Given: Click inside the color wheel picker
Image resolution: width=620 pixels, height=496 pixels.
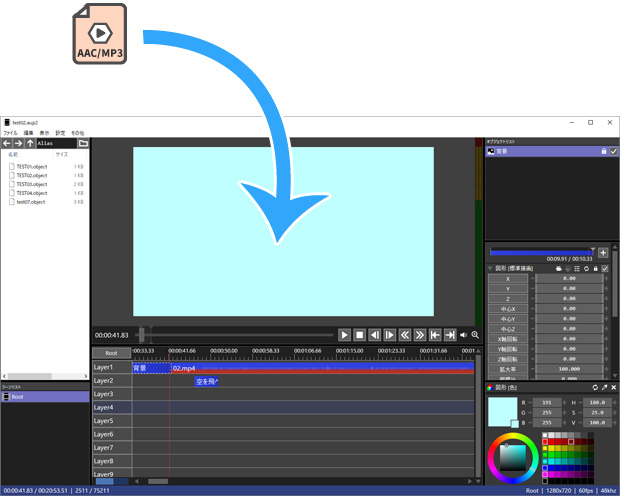Looking at the screenshot, I should 511,459.
